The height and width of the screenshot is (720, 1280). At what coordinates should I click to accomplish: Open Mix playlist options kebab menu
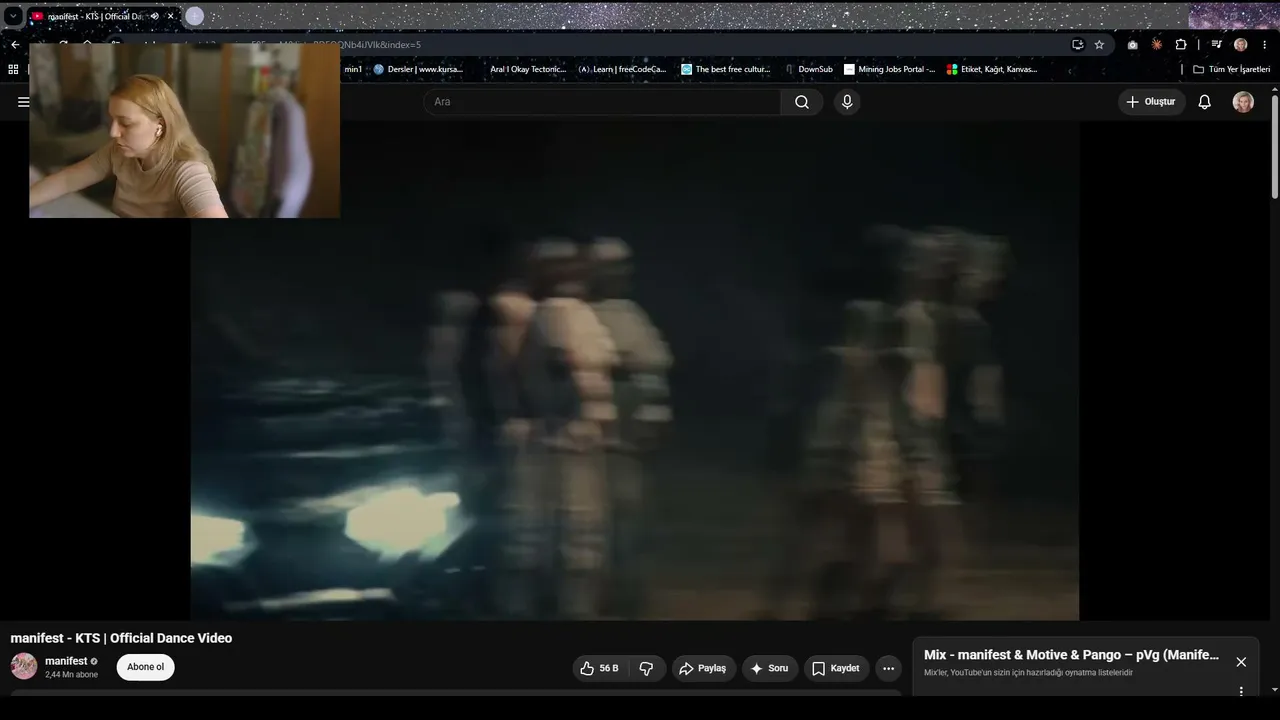coord(1241,691)
